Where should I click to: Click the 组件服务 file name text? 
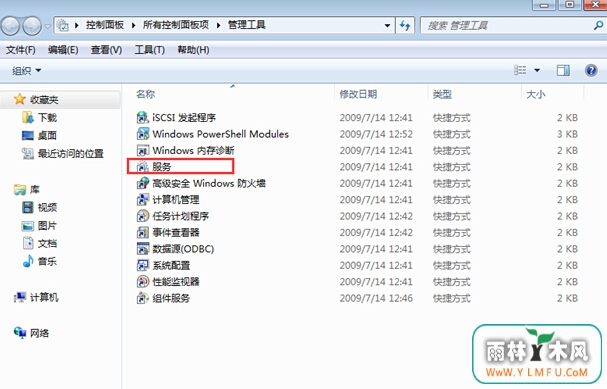[x=171, y=298]
